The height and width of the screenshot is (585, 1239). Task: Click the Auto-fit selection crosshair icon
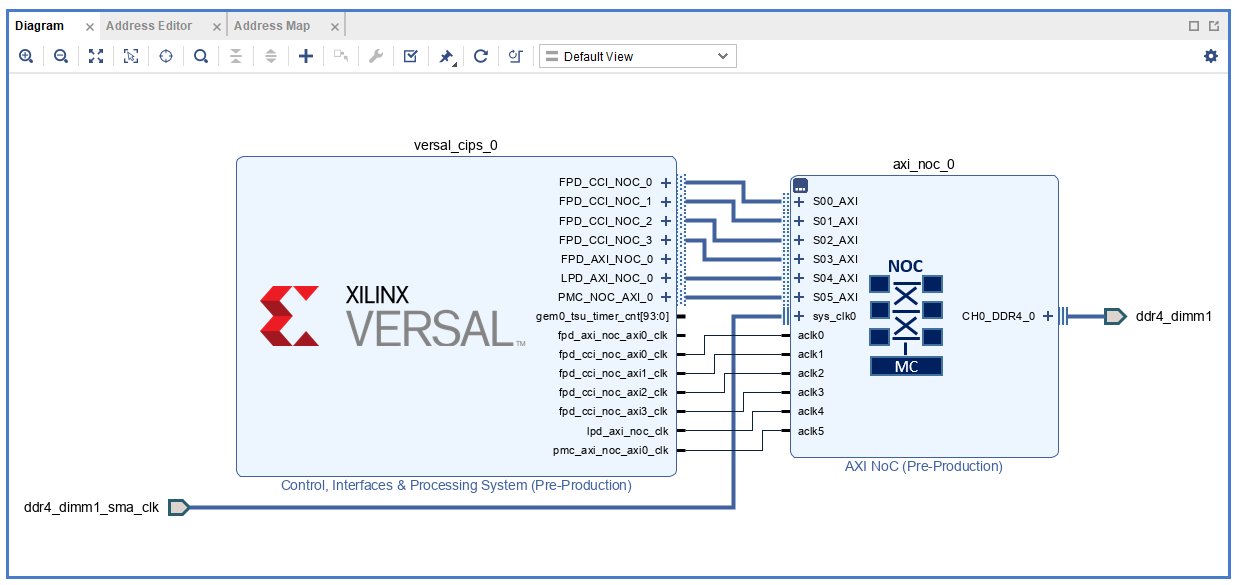[x=166, y=56]
